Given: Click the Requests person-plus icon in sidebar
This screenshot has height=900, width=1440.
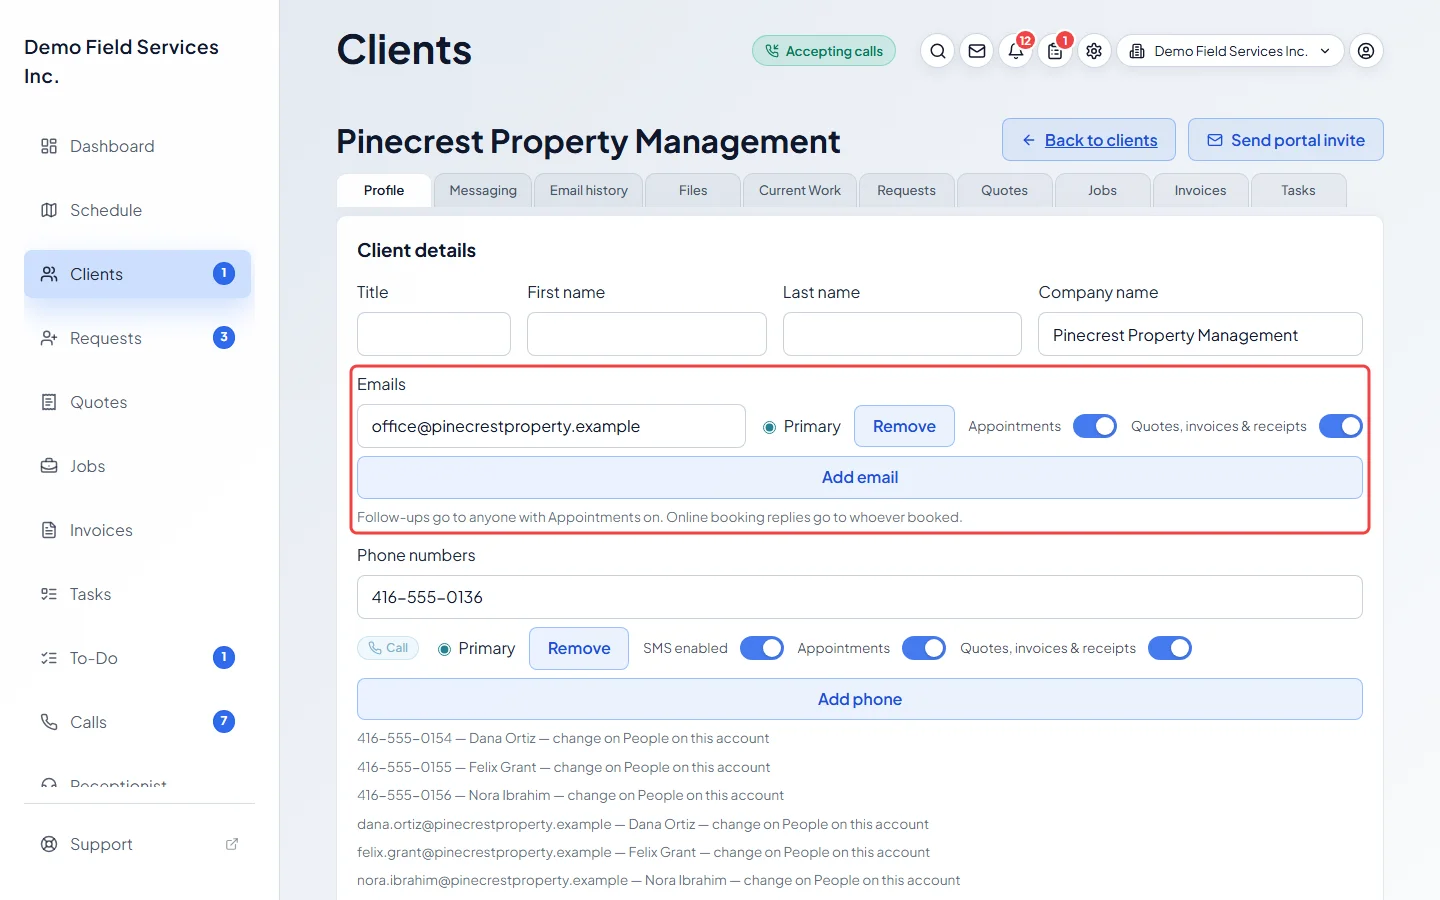Looking at the screenshot, I should pyautogui.click(x=49, y=338).
